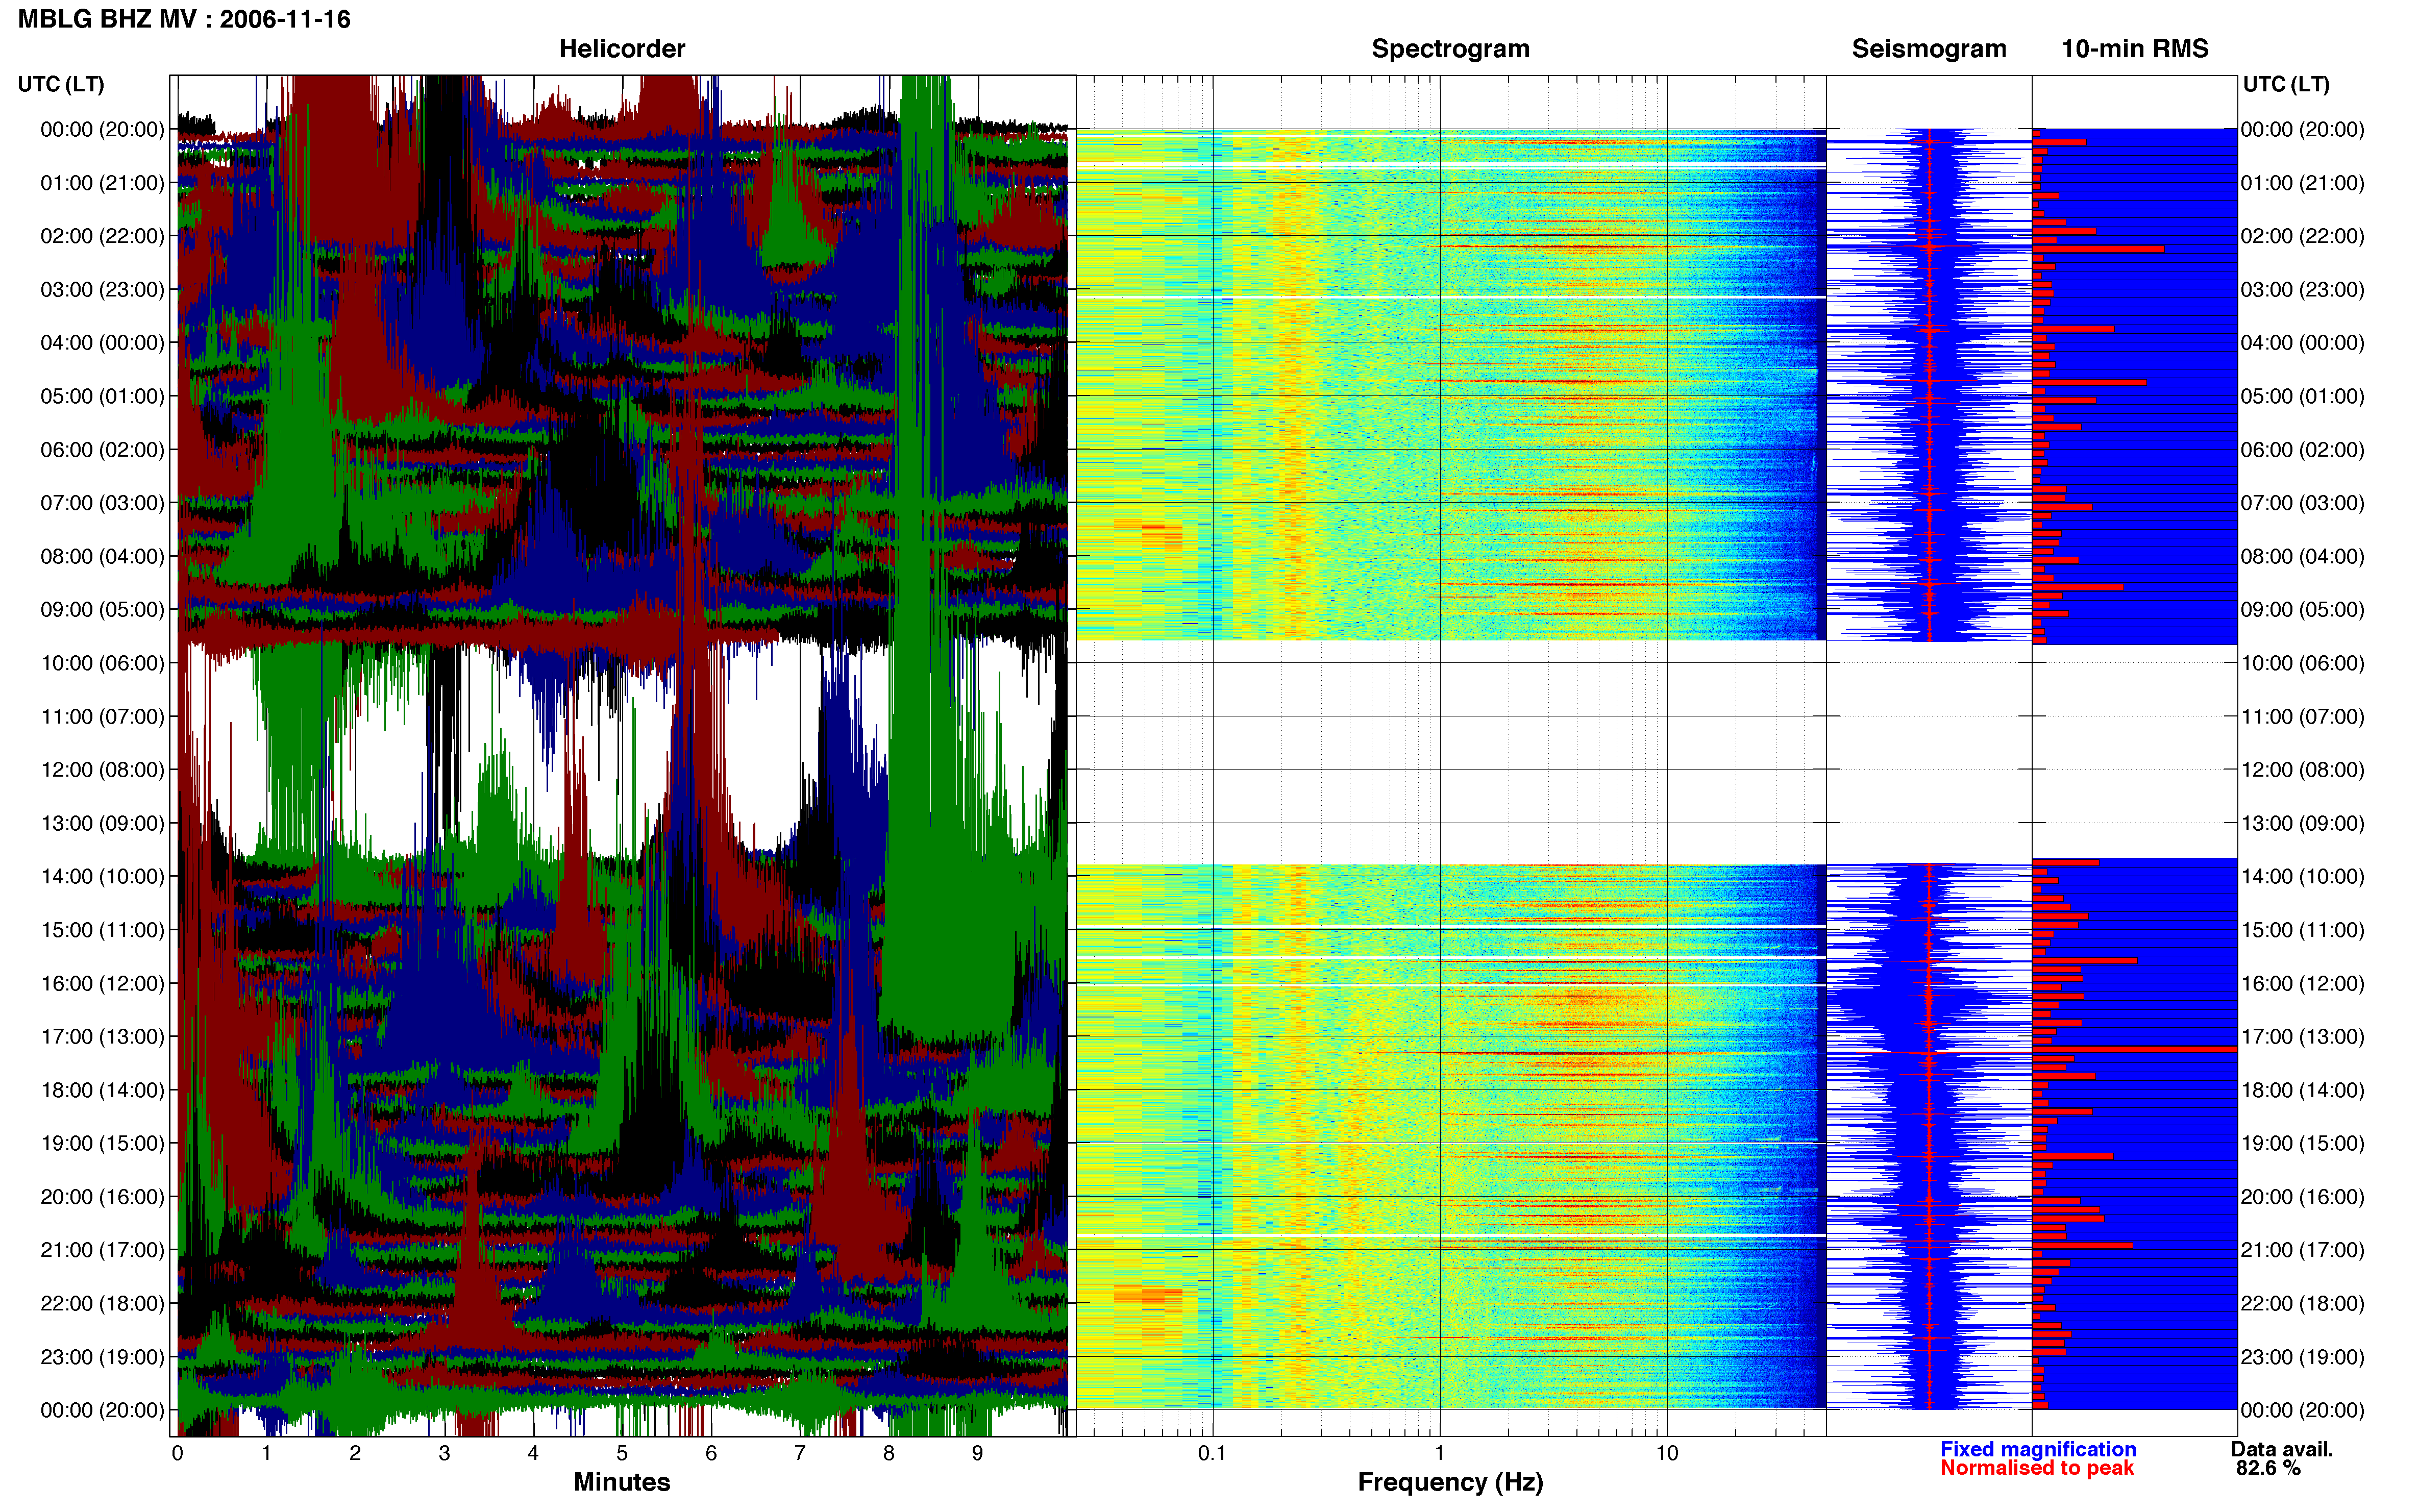This screenshot has height=1512, width=2419.
Task: Select the Seismogram panel heading
Action: (x=1928, y=49)
